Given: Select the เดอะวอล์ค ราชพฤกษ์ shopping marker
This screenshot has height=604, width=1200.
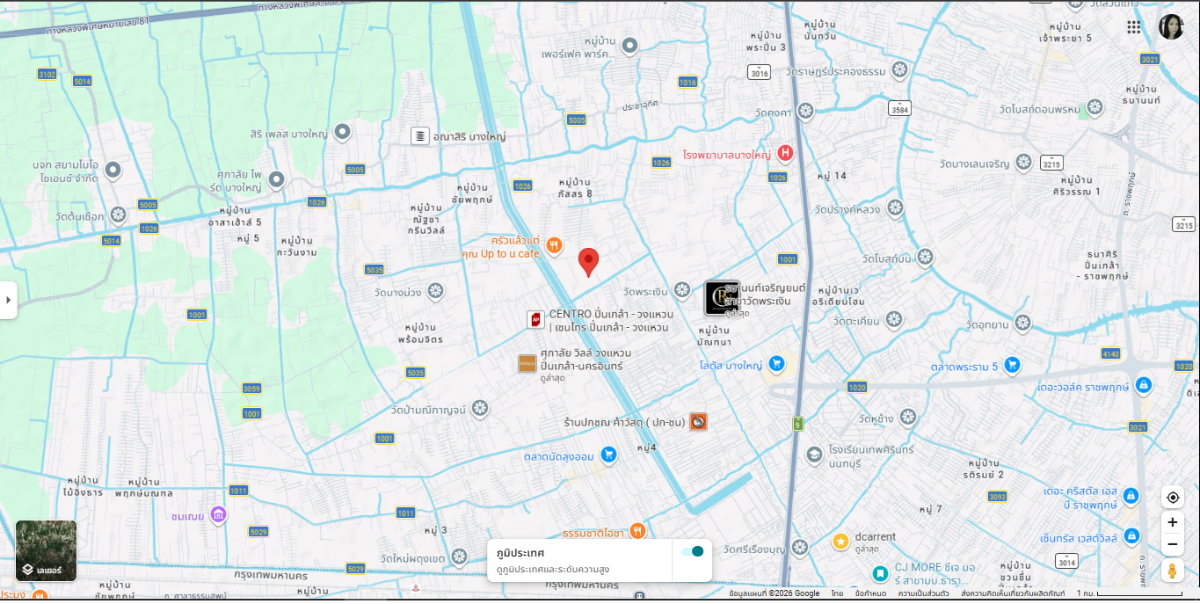Looking at the screenshot, I should point(1143,386).
